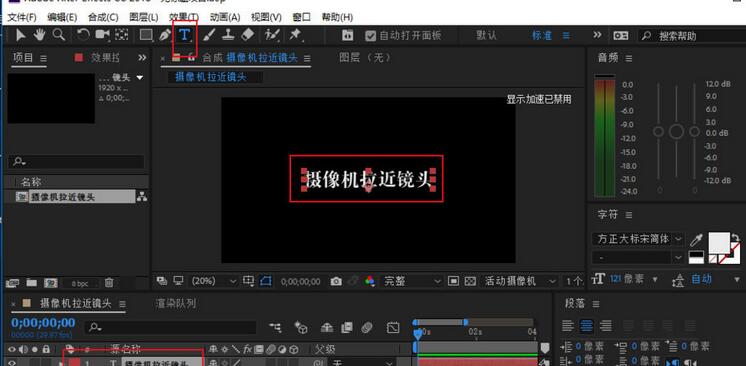The width and height of the screenshot is (746, 366).
Task: Click the fill color swatch in Character panel
Action: 719,242
